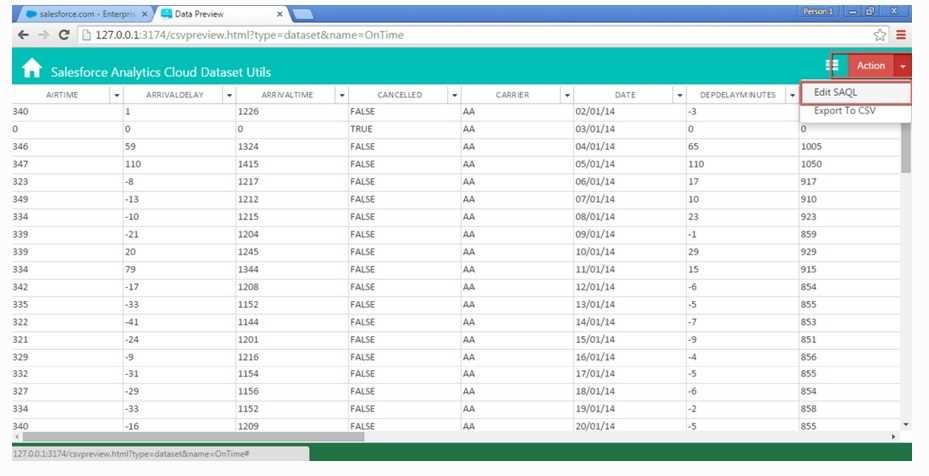
Task: Select the departure delay cell 29
Action: click(x=742, y=252)
